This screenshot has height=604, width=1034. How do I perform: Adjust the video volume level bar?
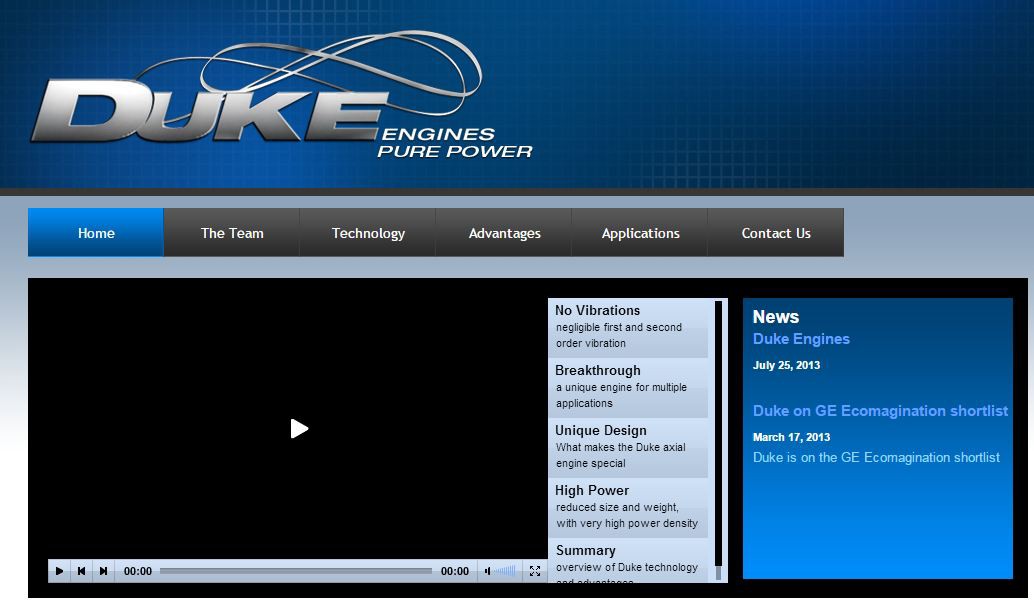[506, 571]
